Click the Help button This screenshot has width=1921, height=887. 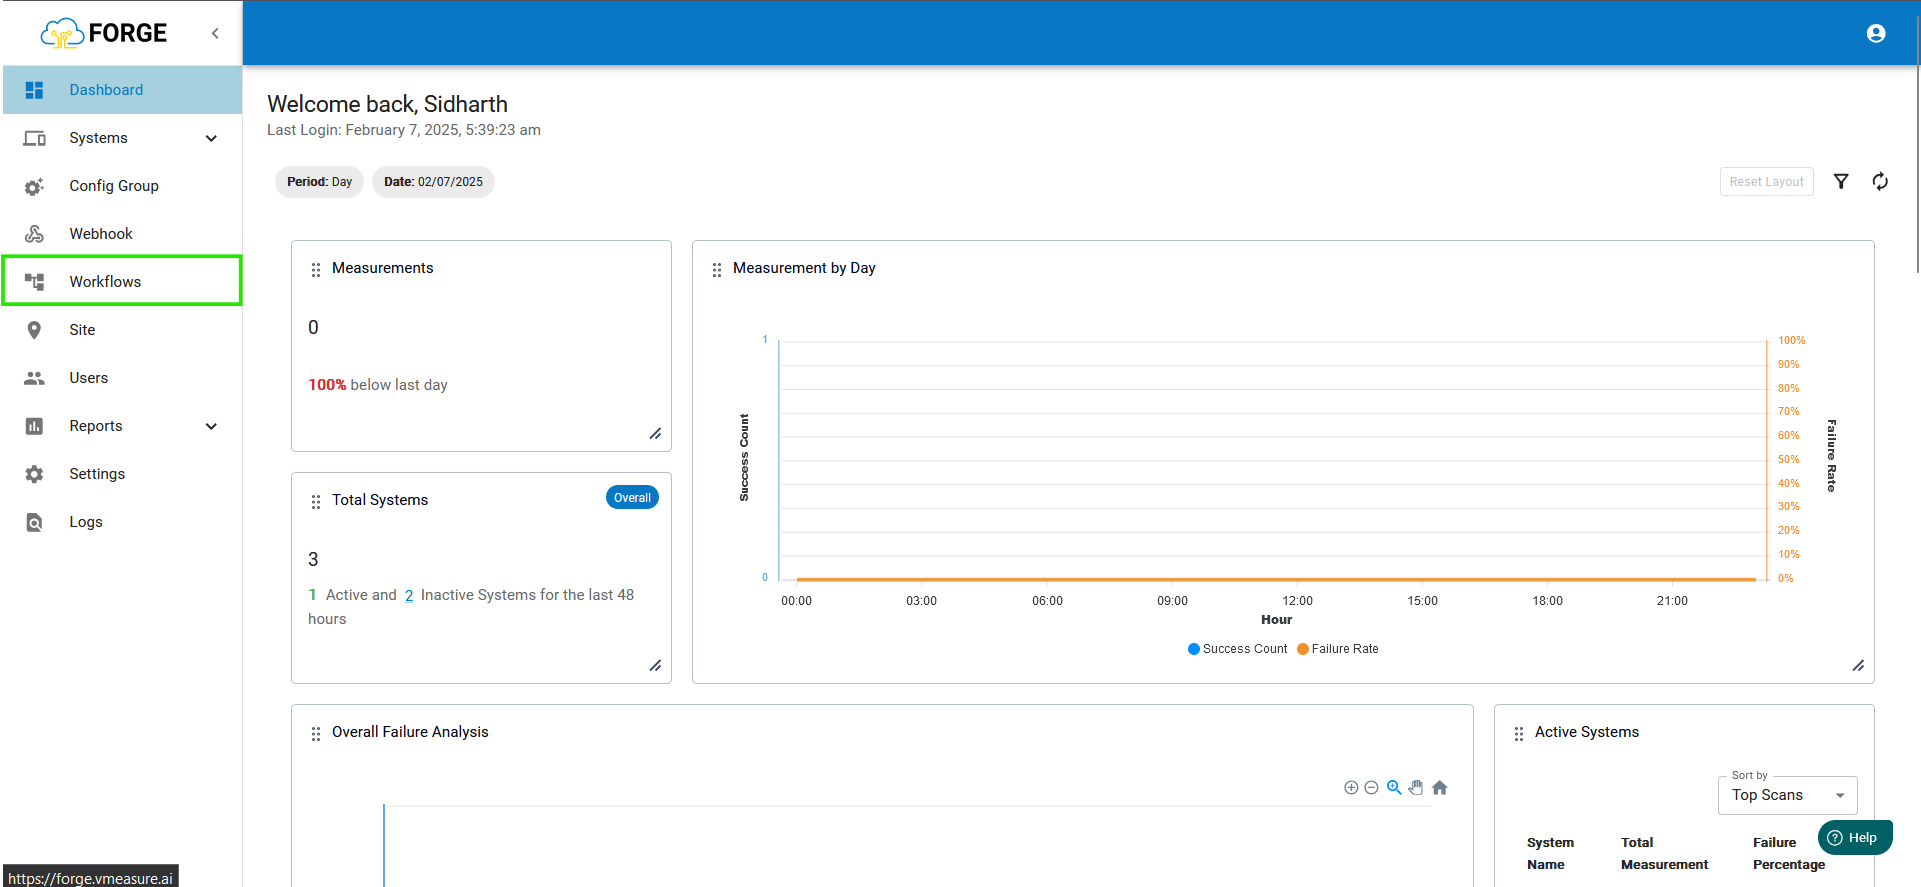[1855, 838]
